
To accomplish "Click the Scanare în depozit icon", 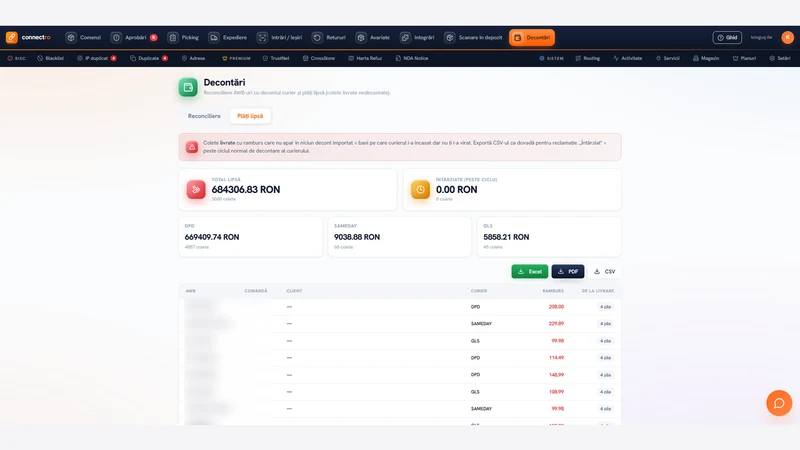I will pyautogui.click(x=449, y=37).
